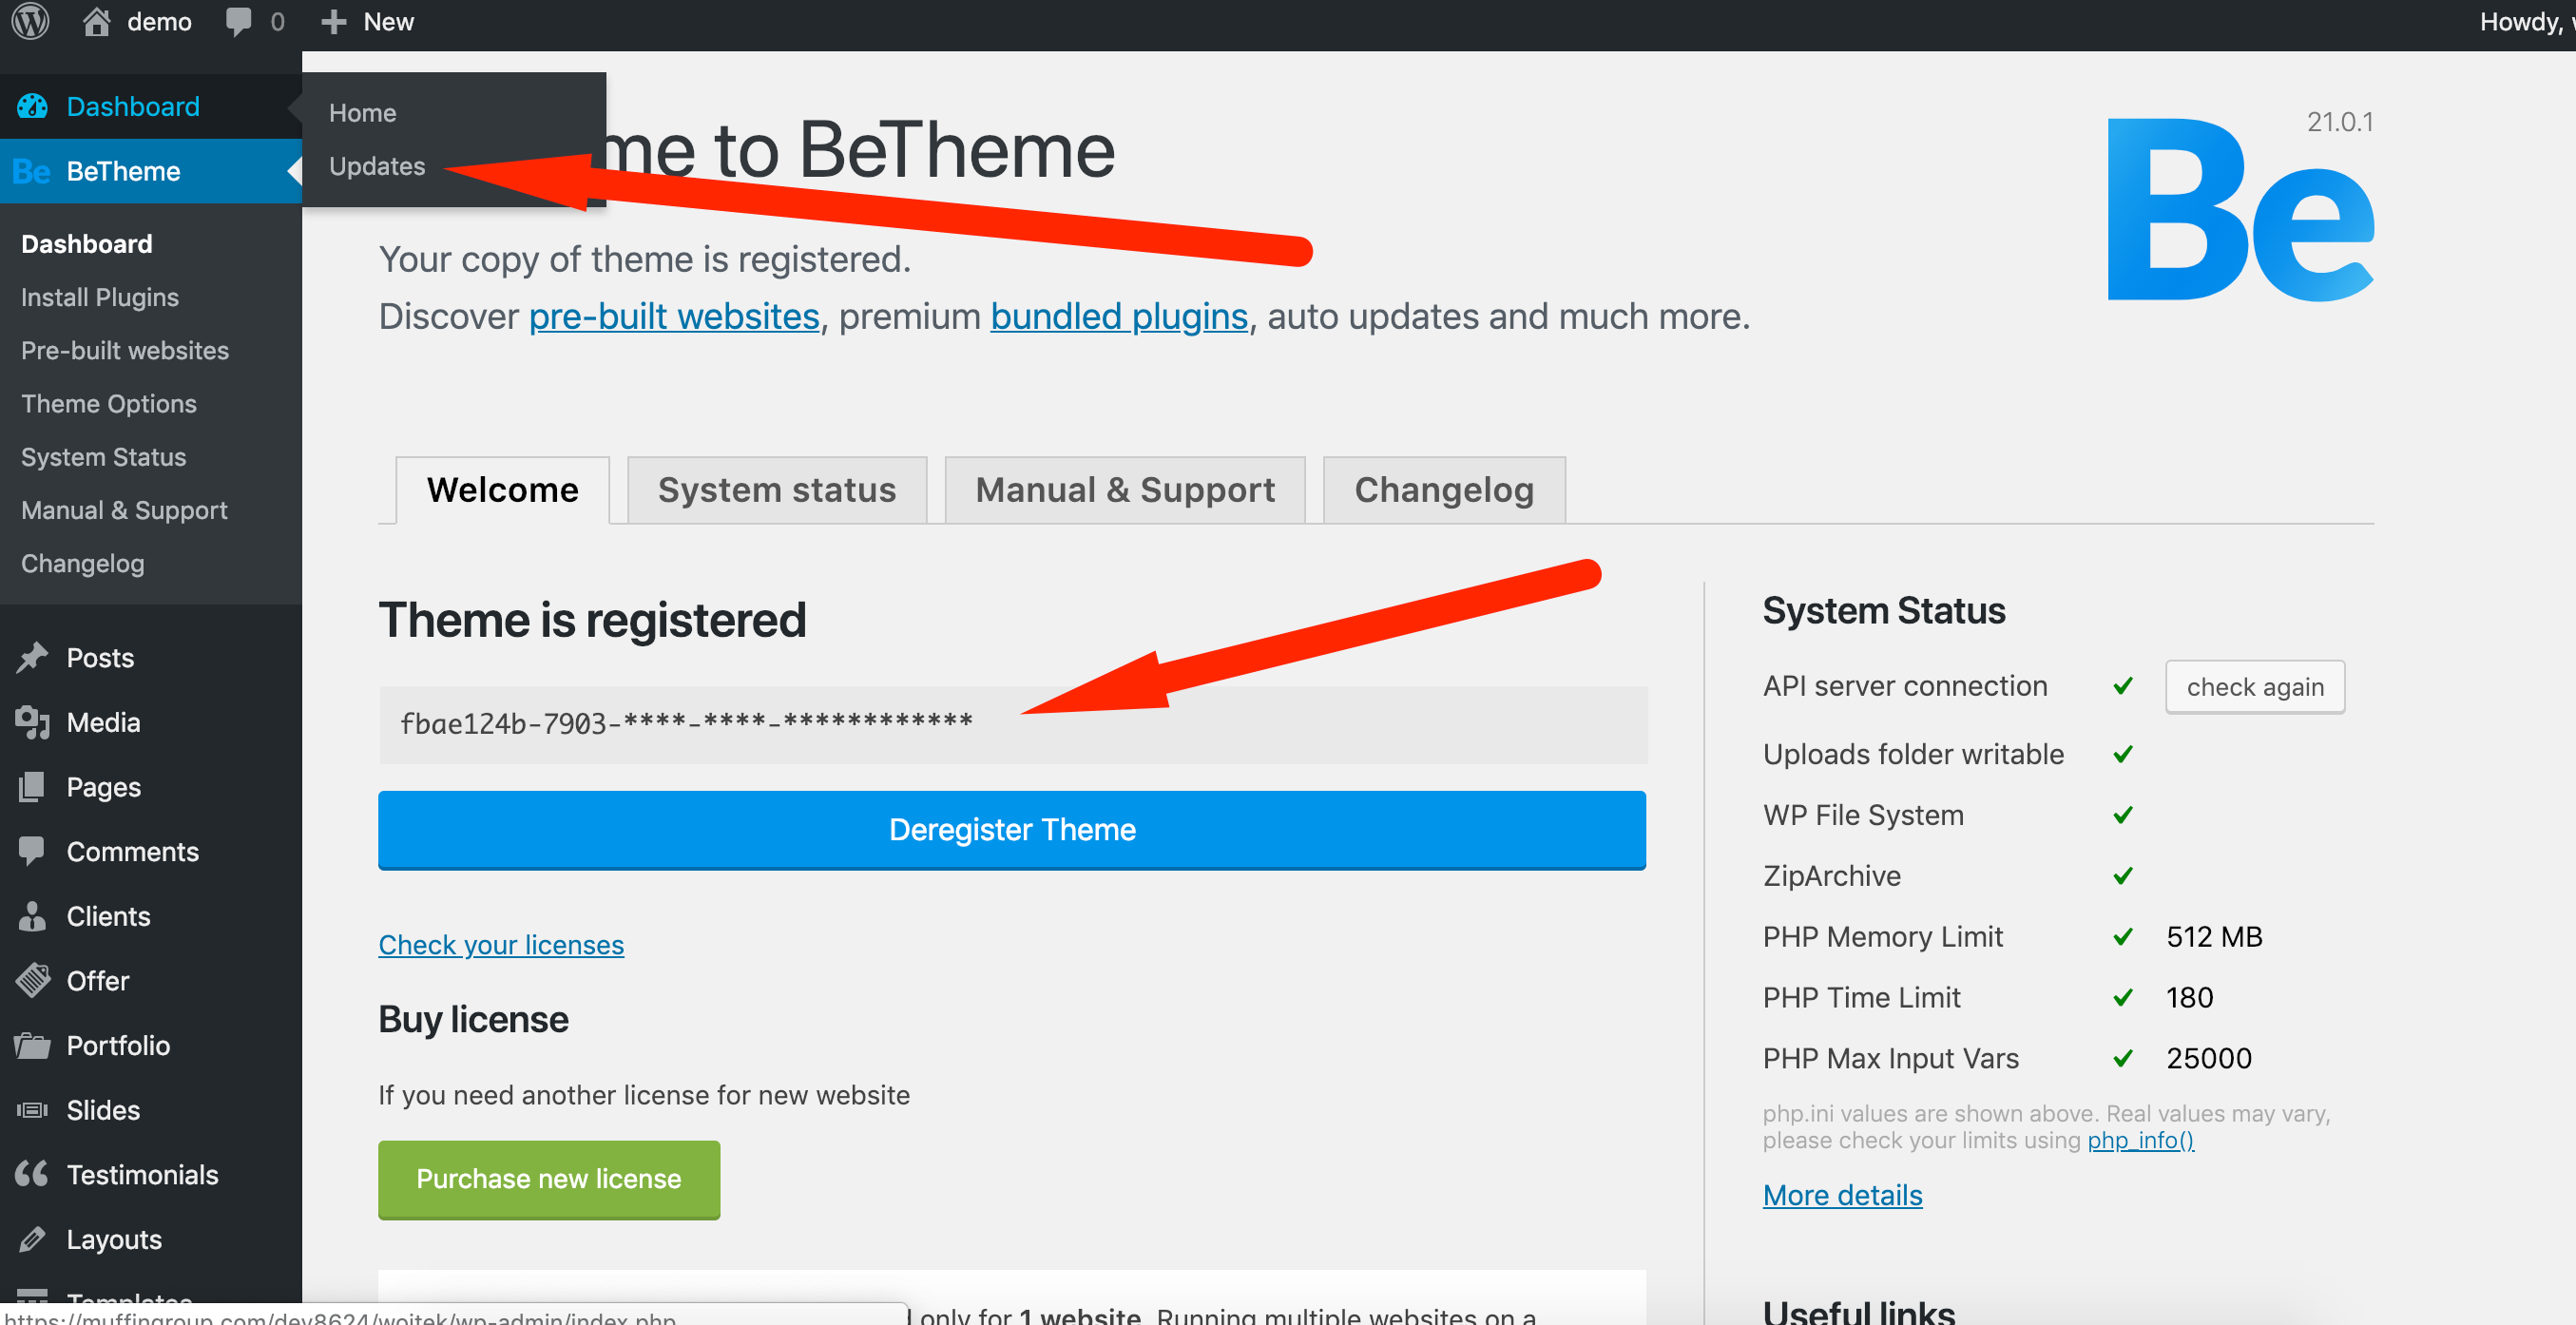Open php_info() link
This screenshot has width=2576, height=1325.
[x=2141, y=1140]
